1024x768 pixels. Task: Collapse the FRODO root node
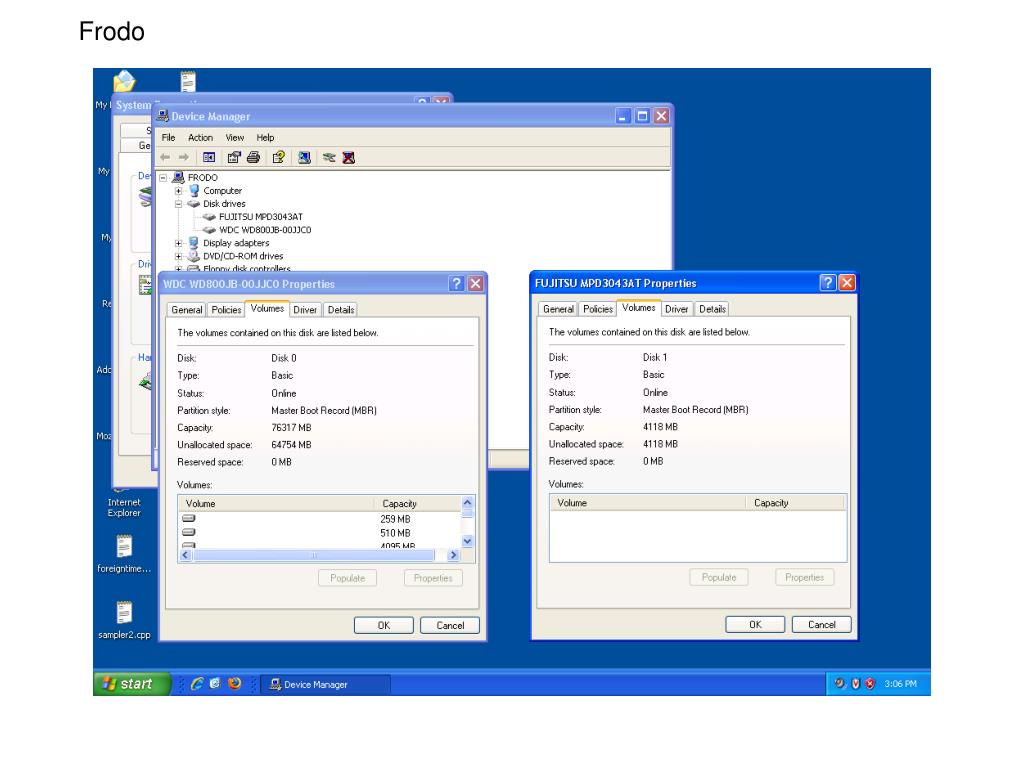[163, 178]
